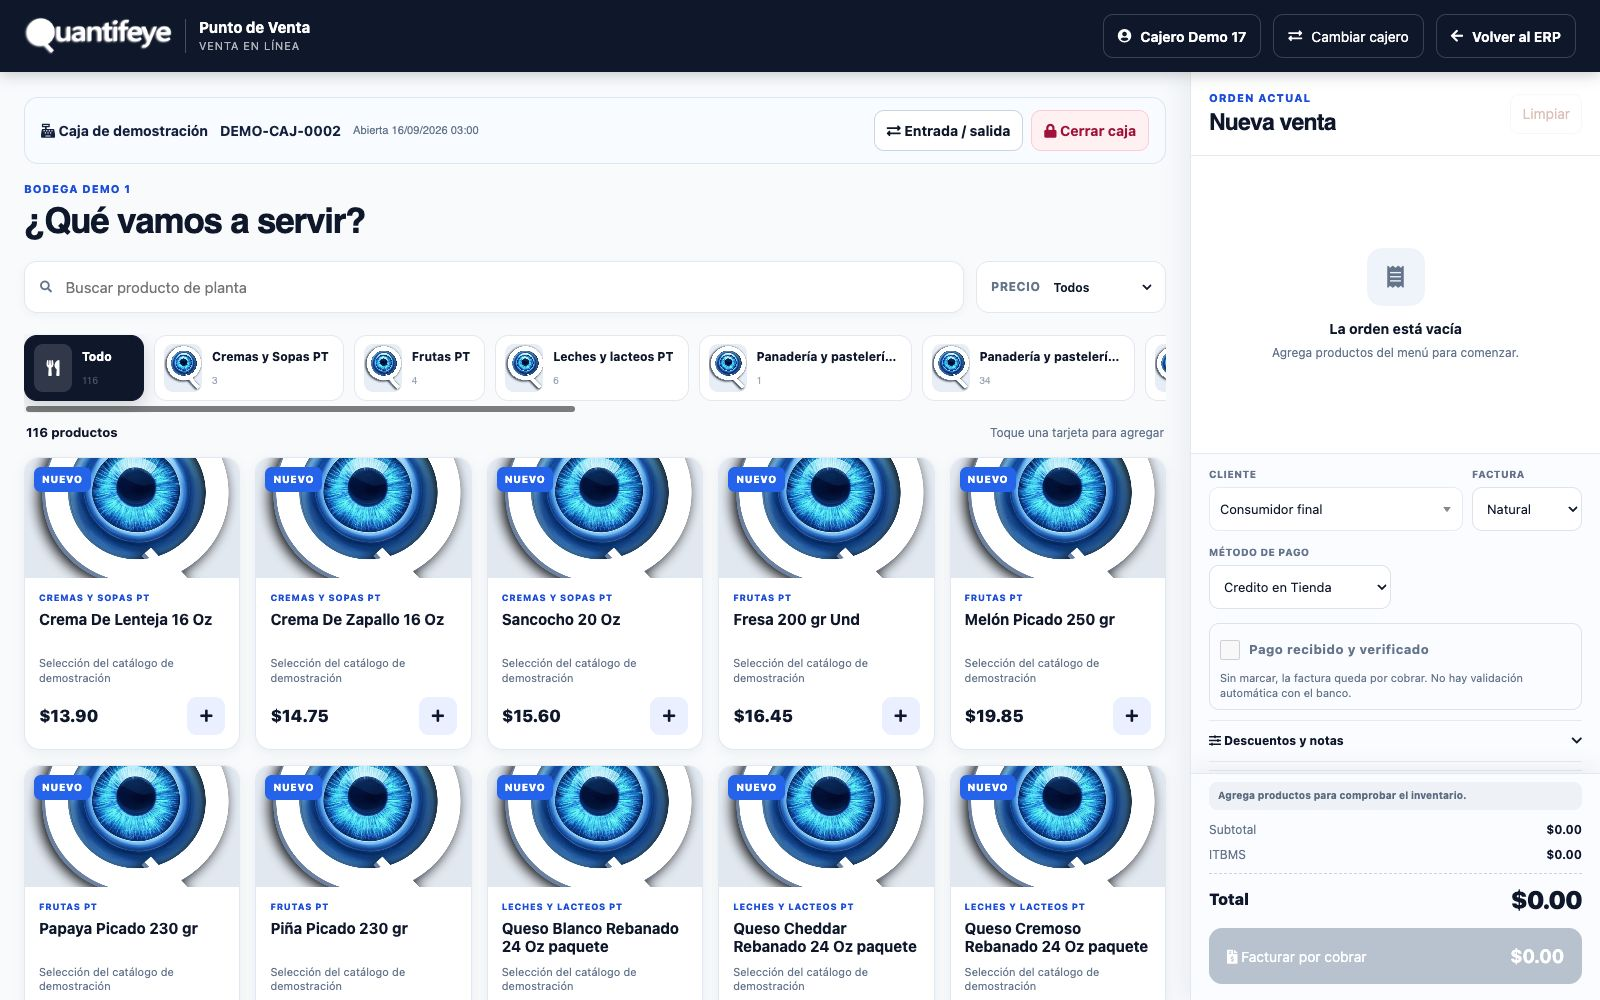
Task: Click the transfer arrows icon in Entrada / salida
Action: pos(894,131)
